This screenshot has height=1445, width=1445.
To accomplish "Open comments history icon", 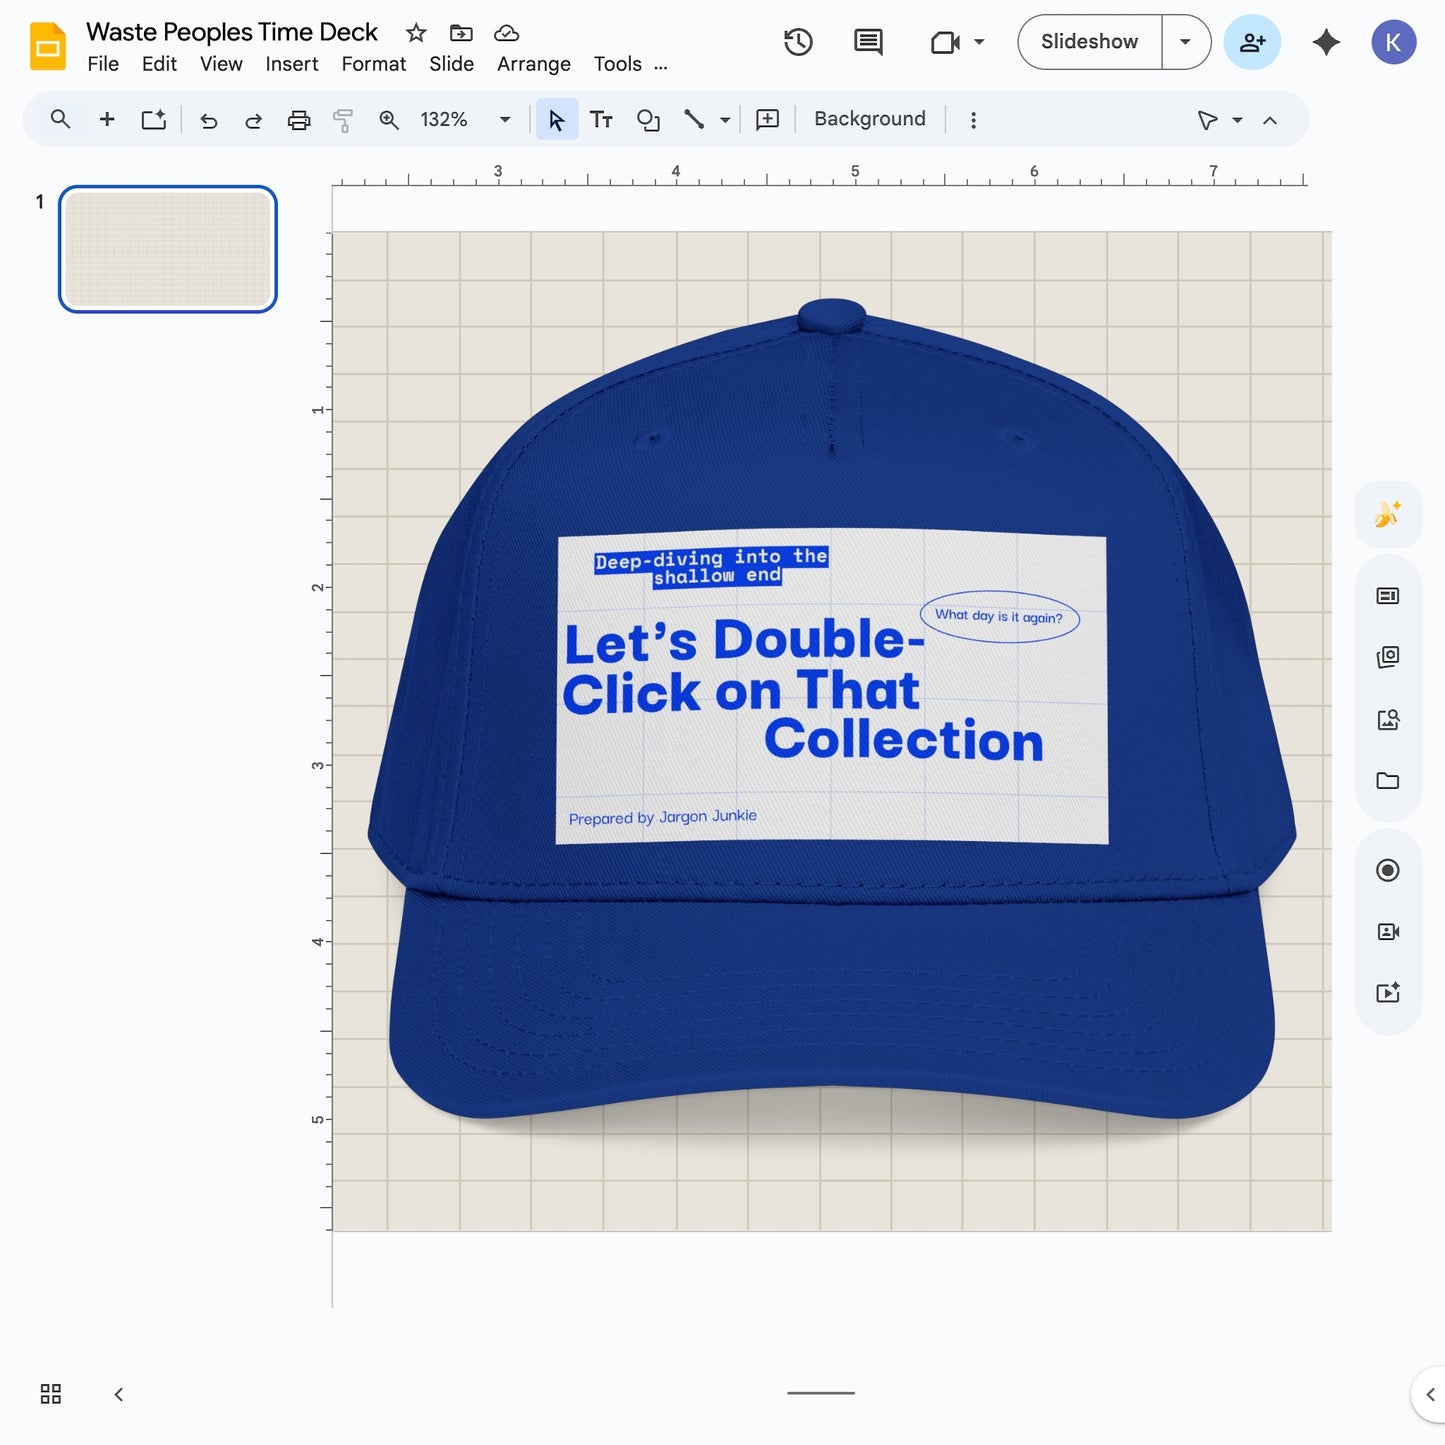I will 868,42.
